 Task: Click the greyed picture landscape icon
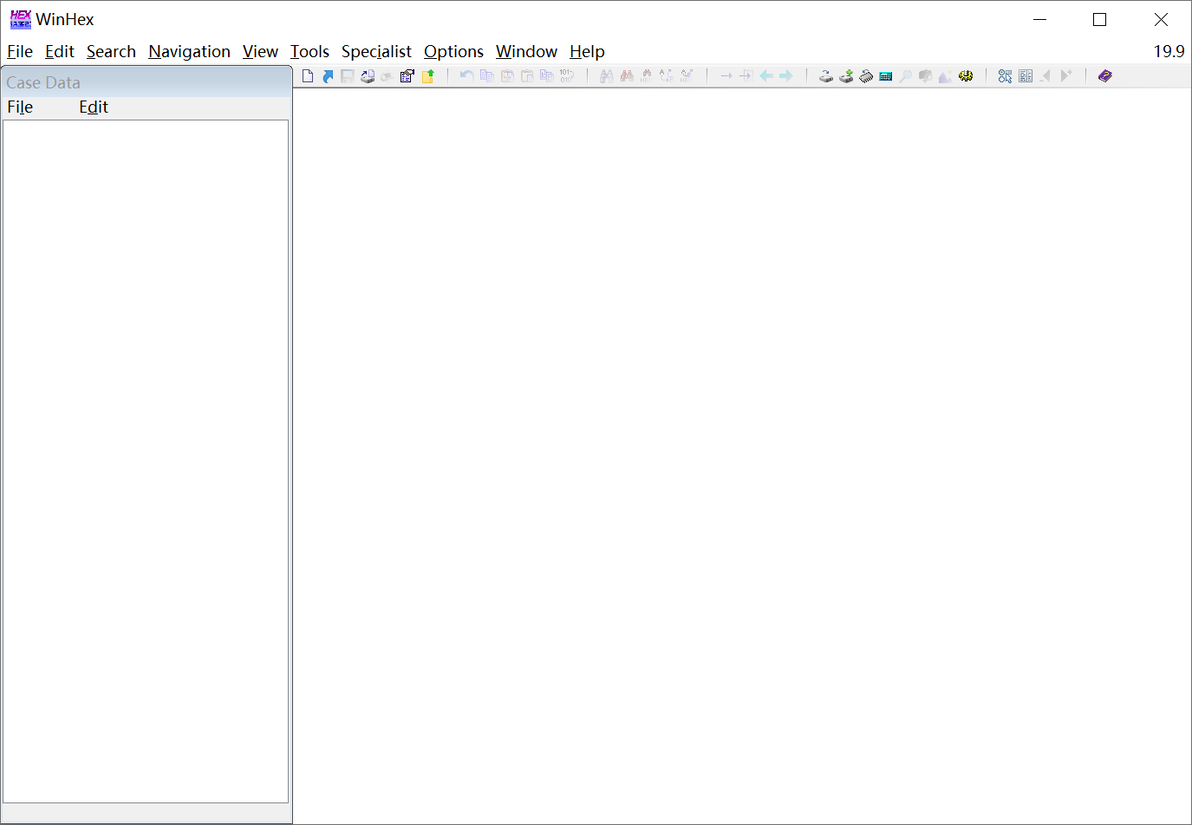coord(945,76)
